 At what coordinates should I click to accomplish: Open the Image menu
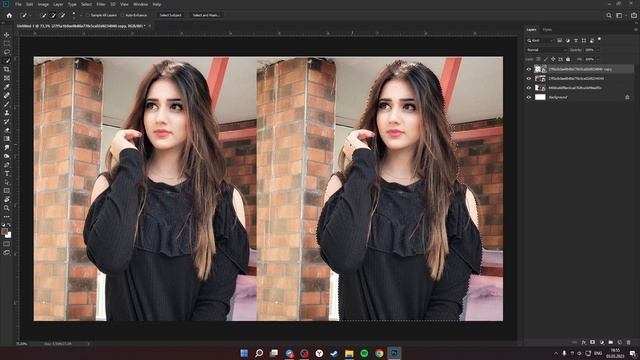click(43, 4)
